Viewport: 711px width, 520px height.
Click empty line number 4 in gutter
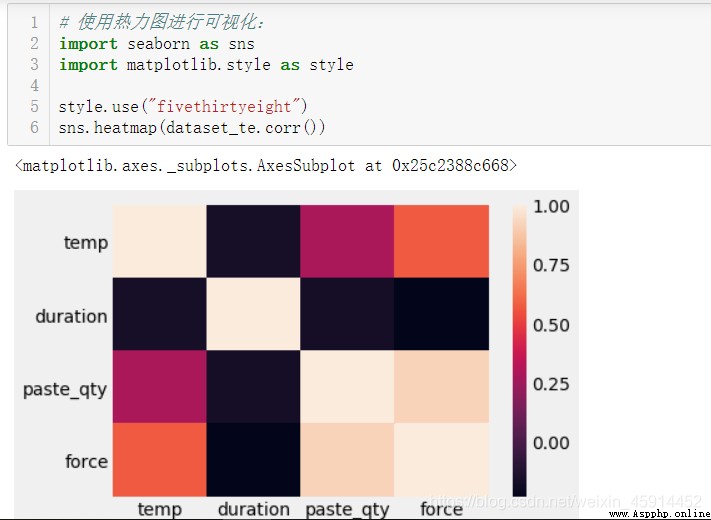point(34,85)
